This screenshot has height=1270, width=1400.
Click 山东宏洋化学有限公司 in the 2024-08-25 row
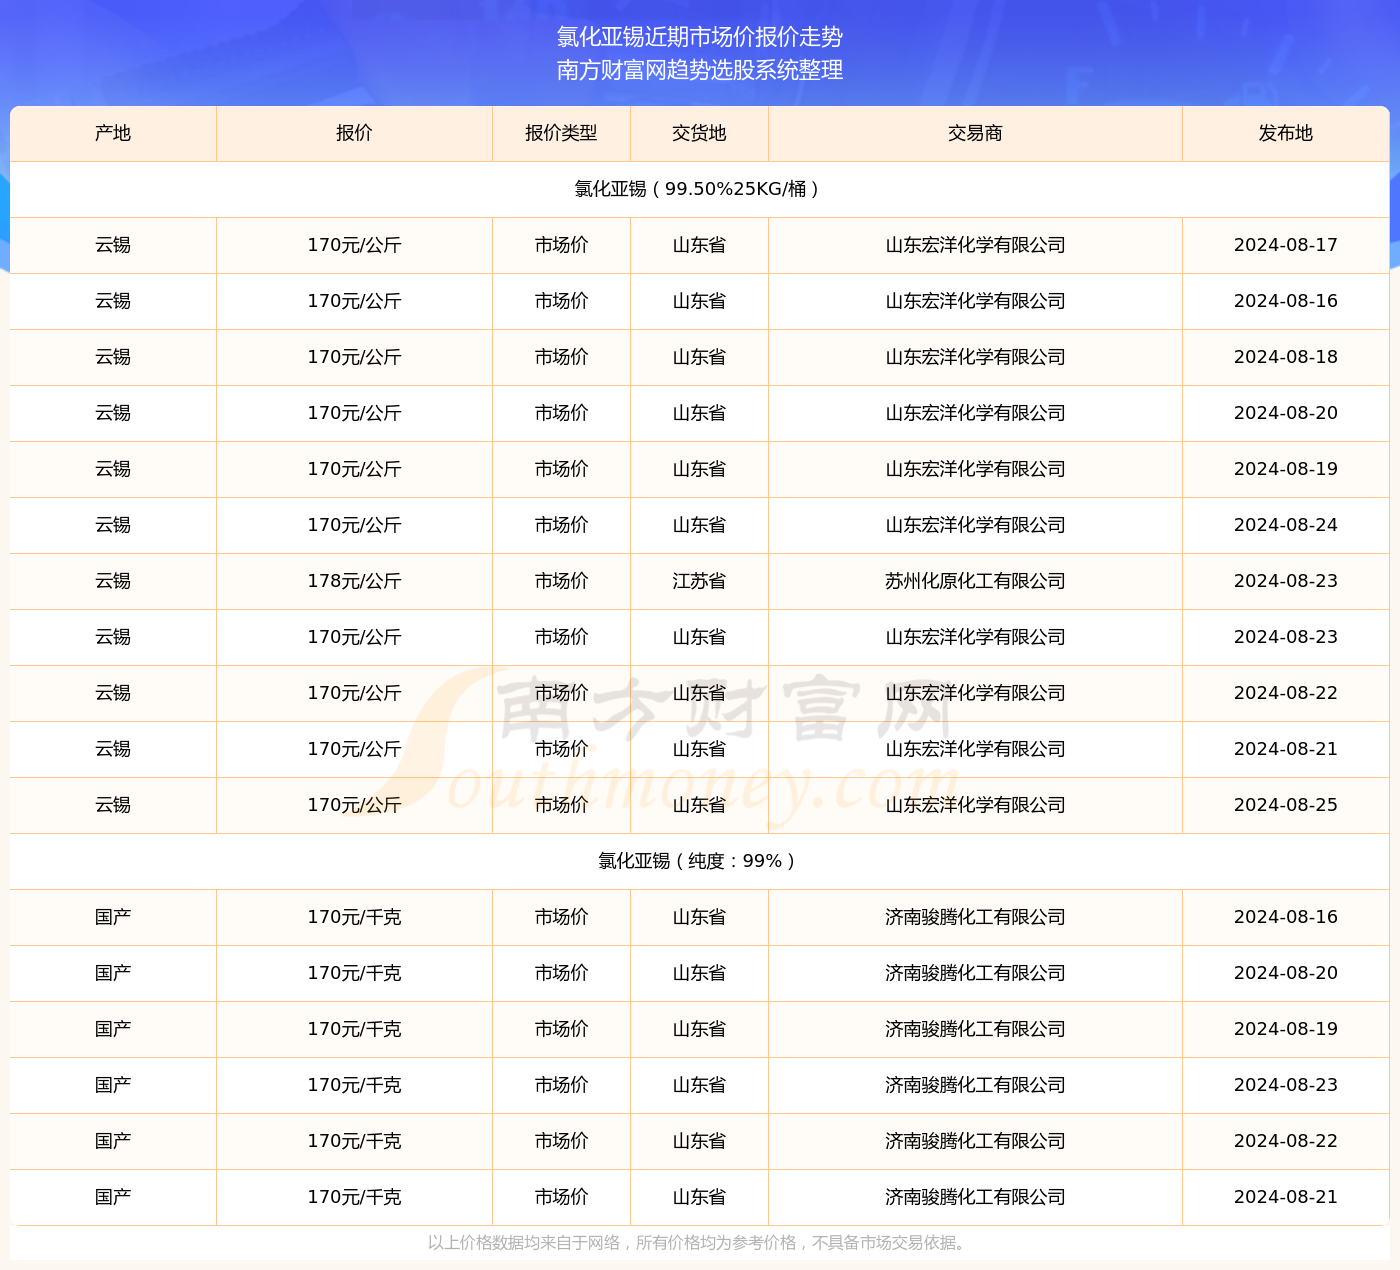pyautogui.click(x=975, y=805)
